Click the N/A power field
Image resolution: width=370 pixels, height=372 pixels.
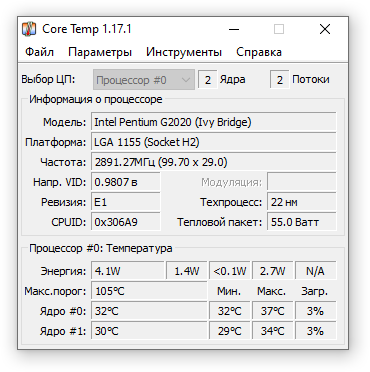pyautogui.click(x=316, y=271)
